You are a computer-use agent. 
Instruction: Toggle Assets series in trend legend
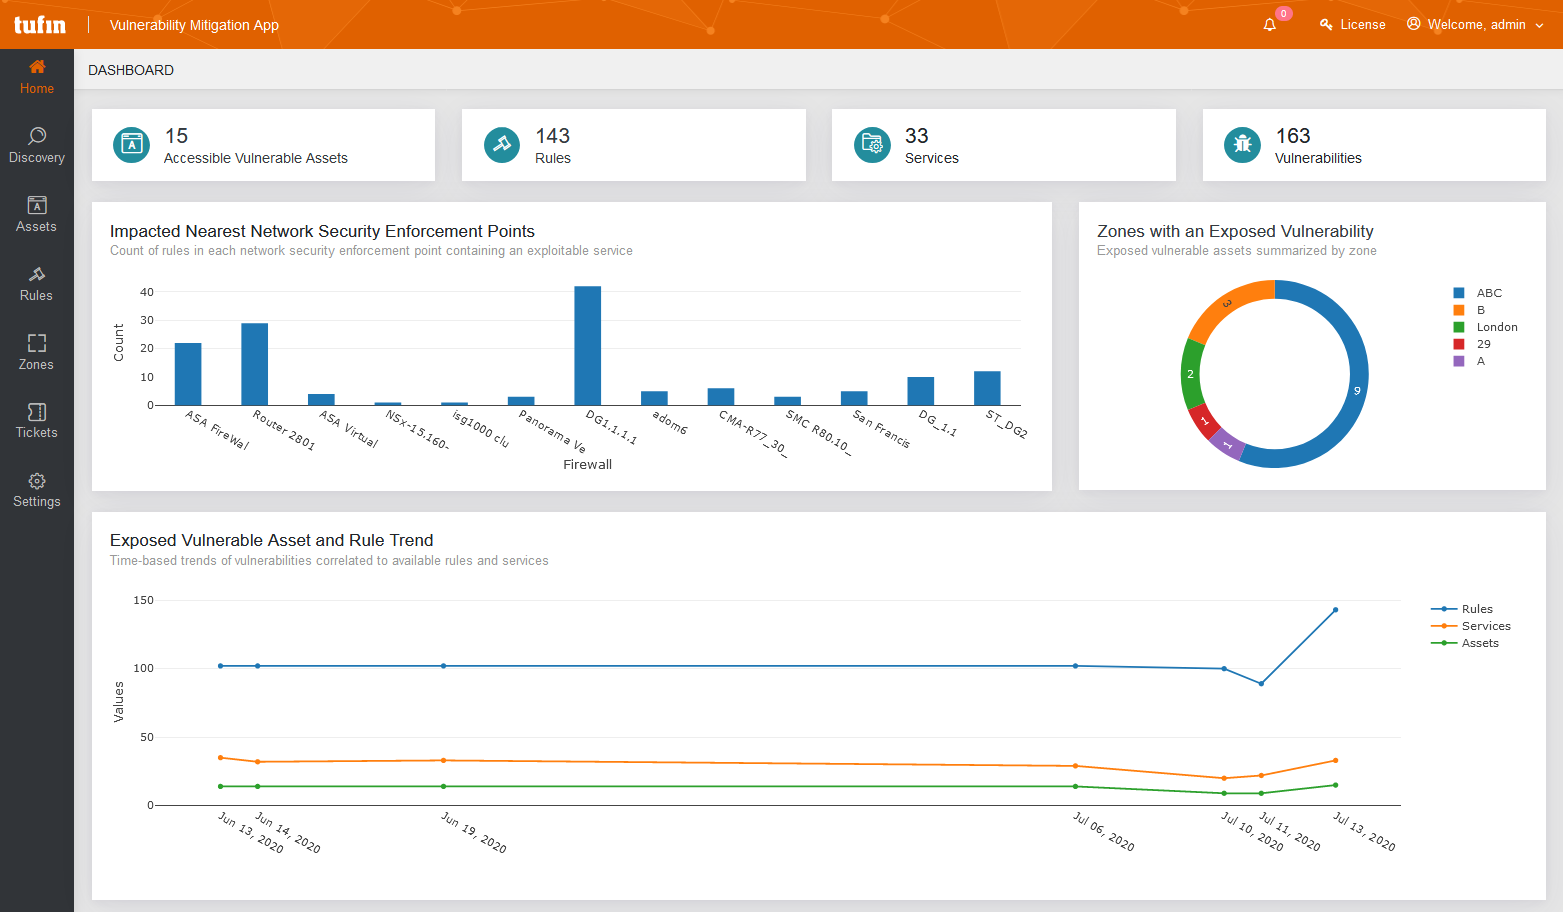tap(1479, 643)
